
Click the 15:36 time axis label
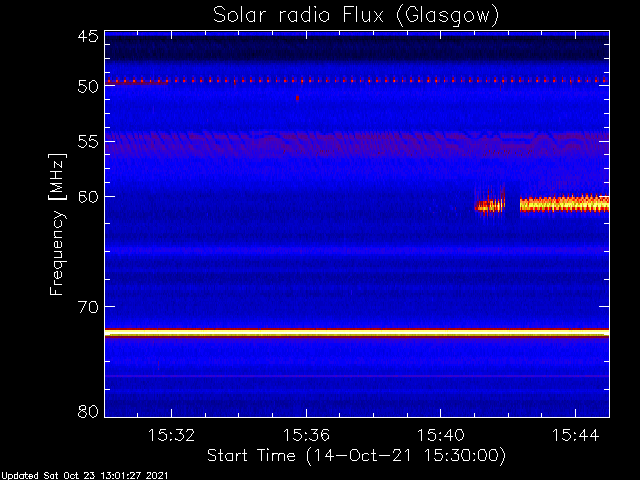(306, 436)
